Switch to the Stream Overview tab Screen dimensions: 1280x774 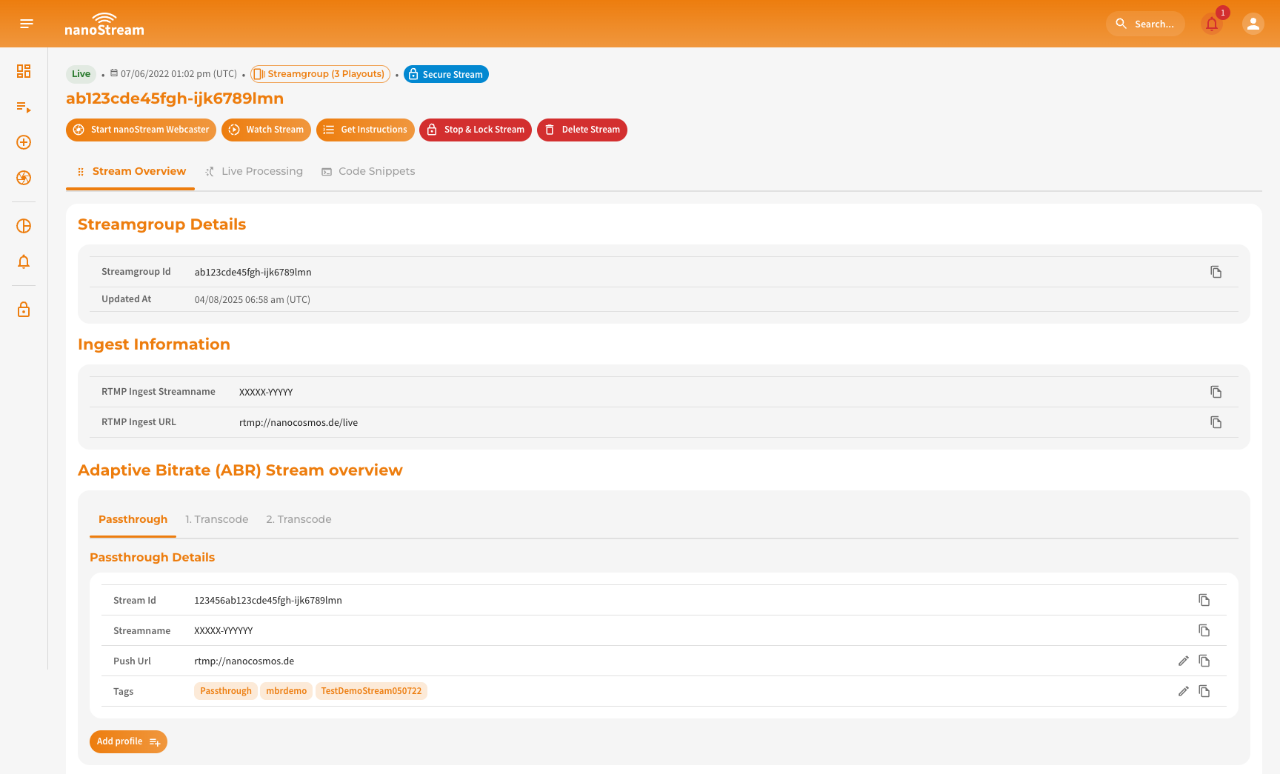[x=130, y=172]
